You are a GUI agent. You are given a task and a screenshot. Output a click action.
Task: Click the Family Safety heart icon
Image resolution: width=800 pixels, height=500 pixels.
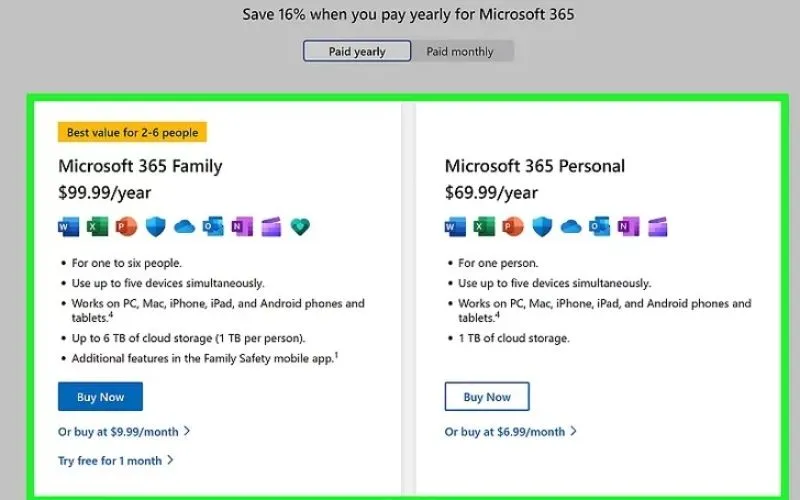(x=300, y=227)
